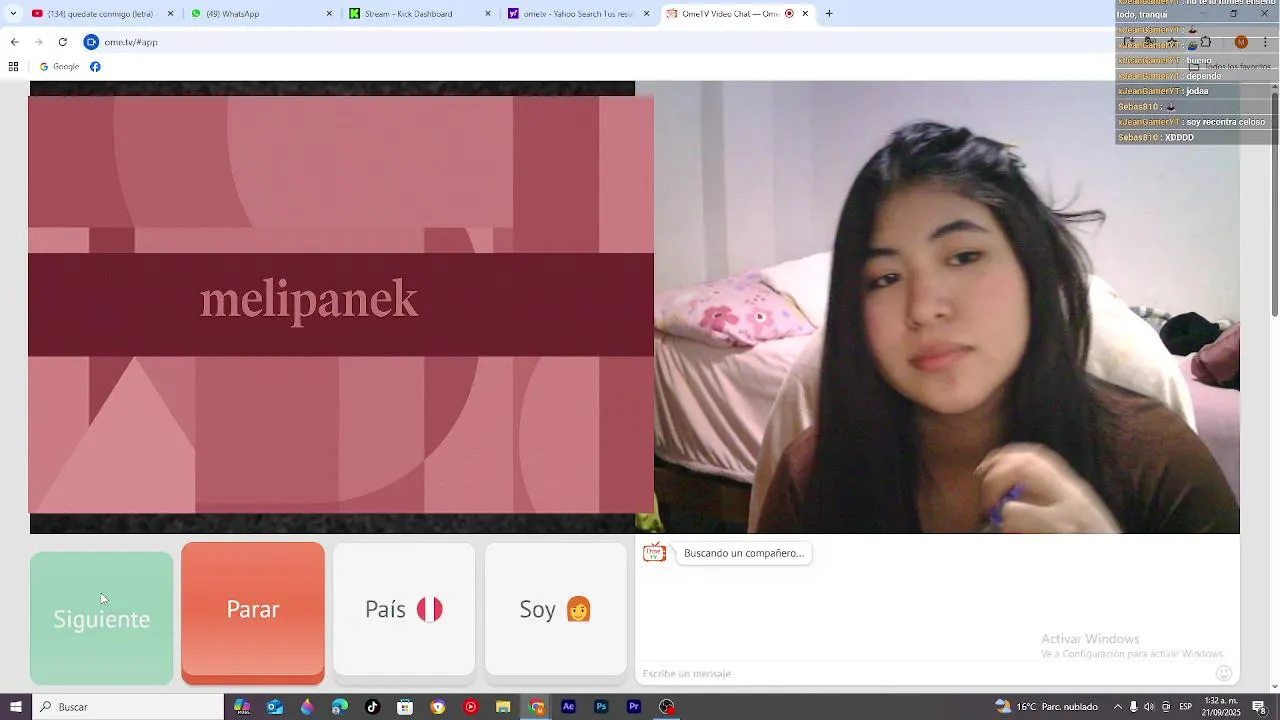Click the woman emoji icon next to Soy
Screen dimensions: 1280x720
coord(579,609)
